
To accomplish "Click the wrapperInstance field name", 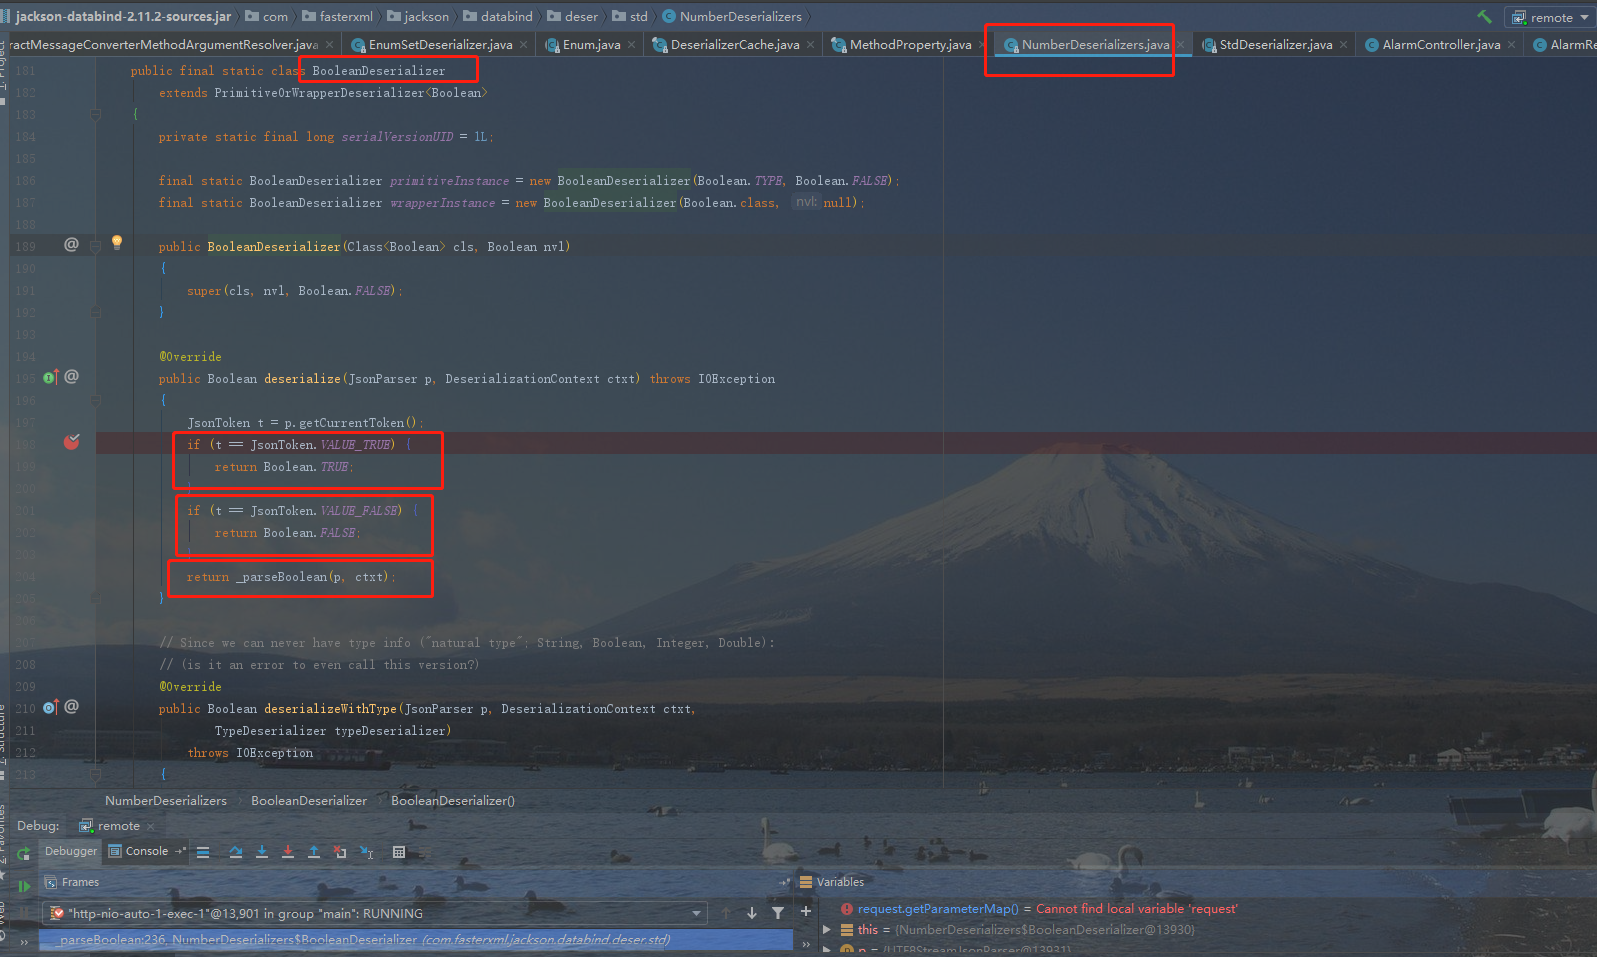I will 442,203.
